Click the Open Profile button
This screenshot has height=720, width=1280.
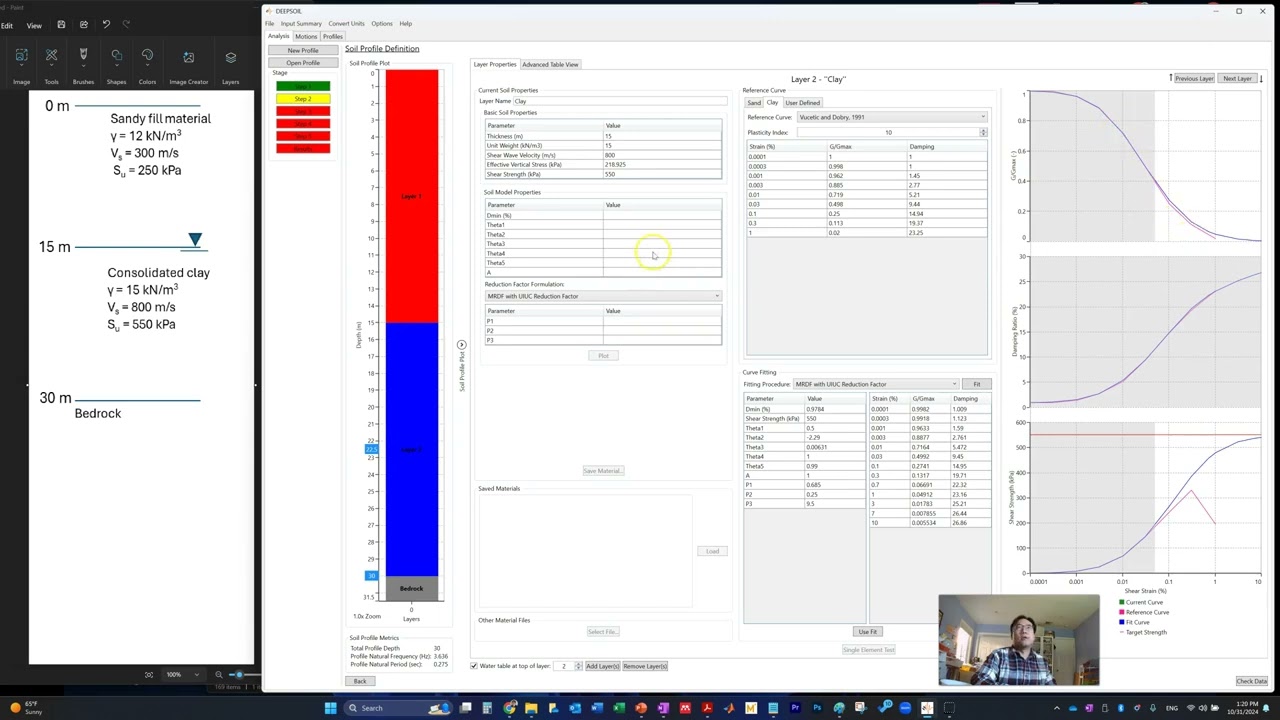[x=303, y=63]
